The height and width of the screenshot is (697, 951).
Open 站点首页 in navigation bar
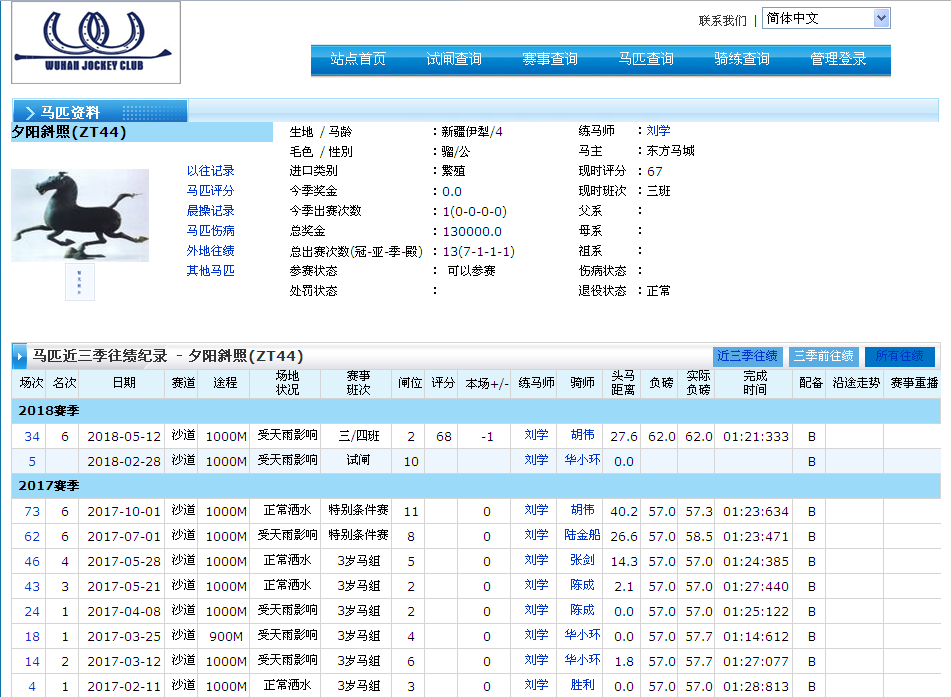point(358,60)
